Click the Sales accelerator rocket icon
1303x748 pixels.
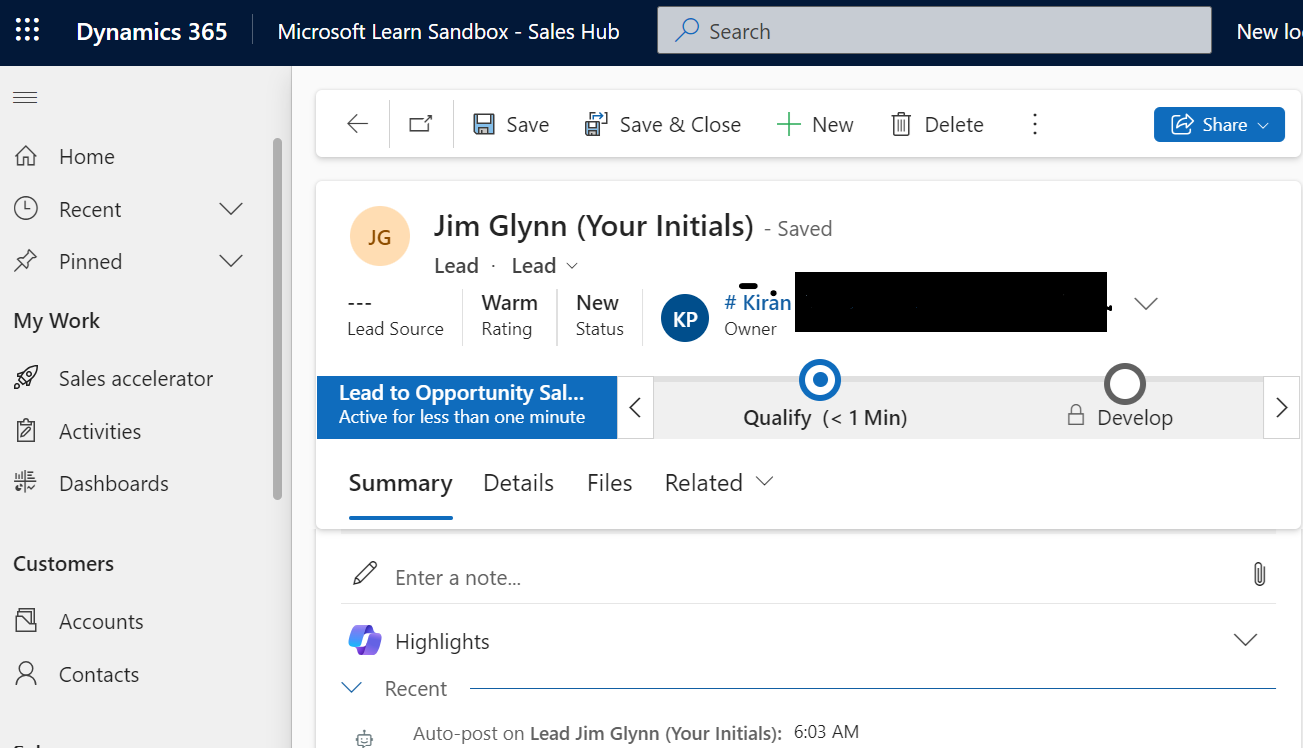coord(26,378)
